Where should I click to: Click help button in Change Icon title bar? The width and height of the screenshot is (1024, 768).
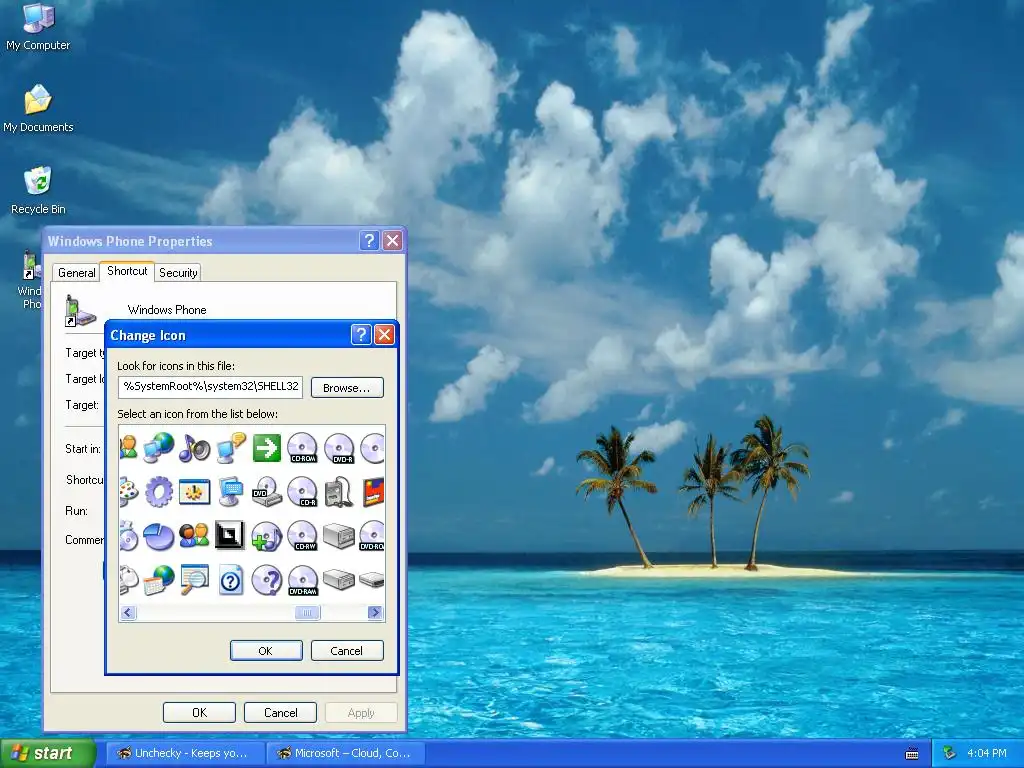pos(361,335)
